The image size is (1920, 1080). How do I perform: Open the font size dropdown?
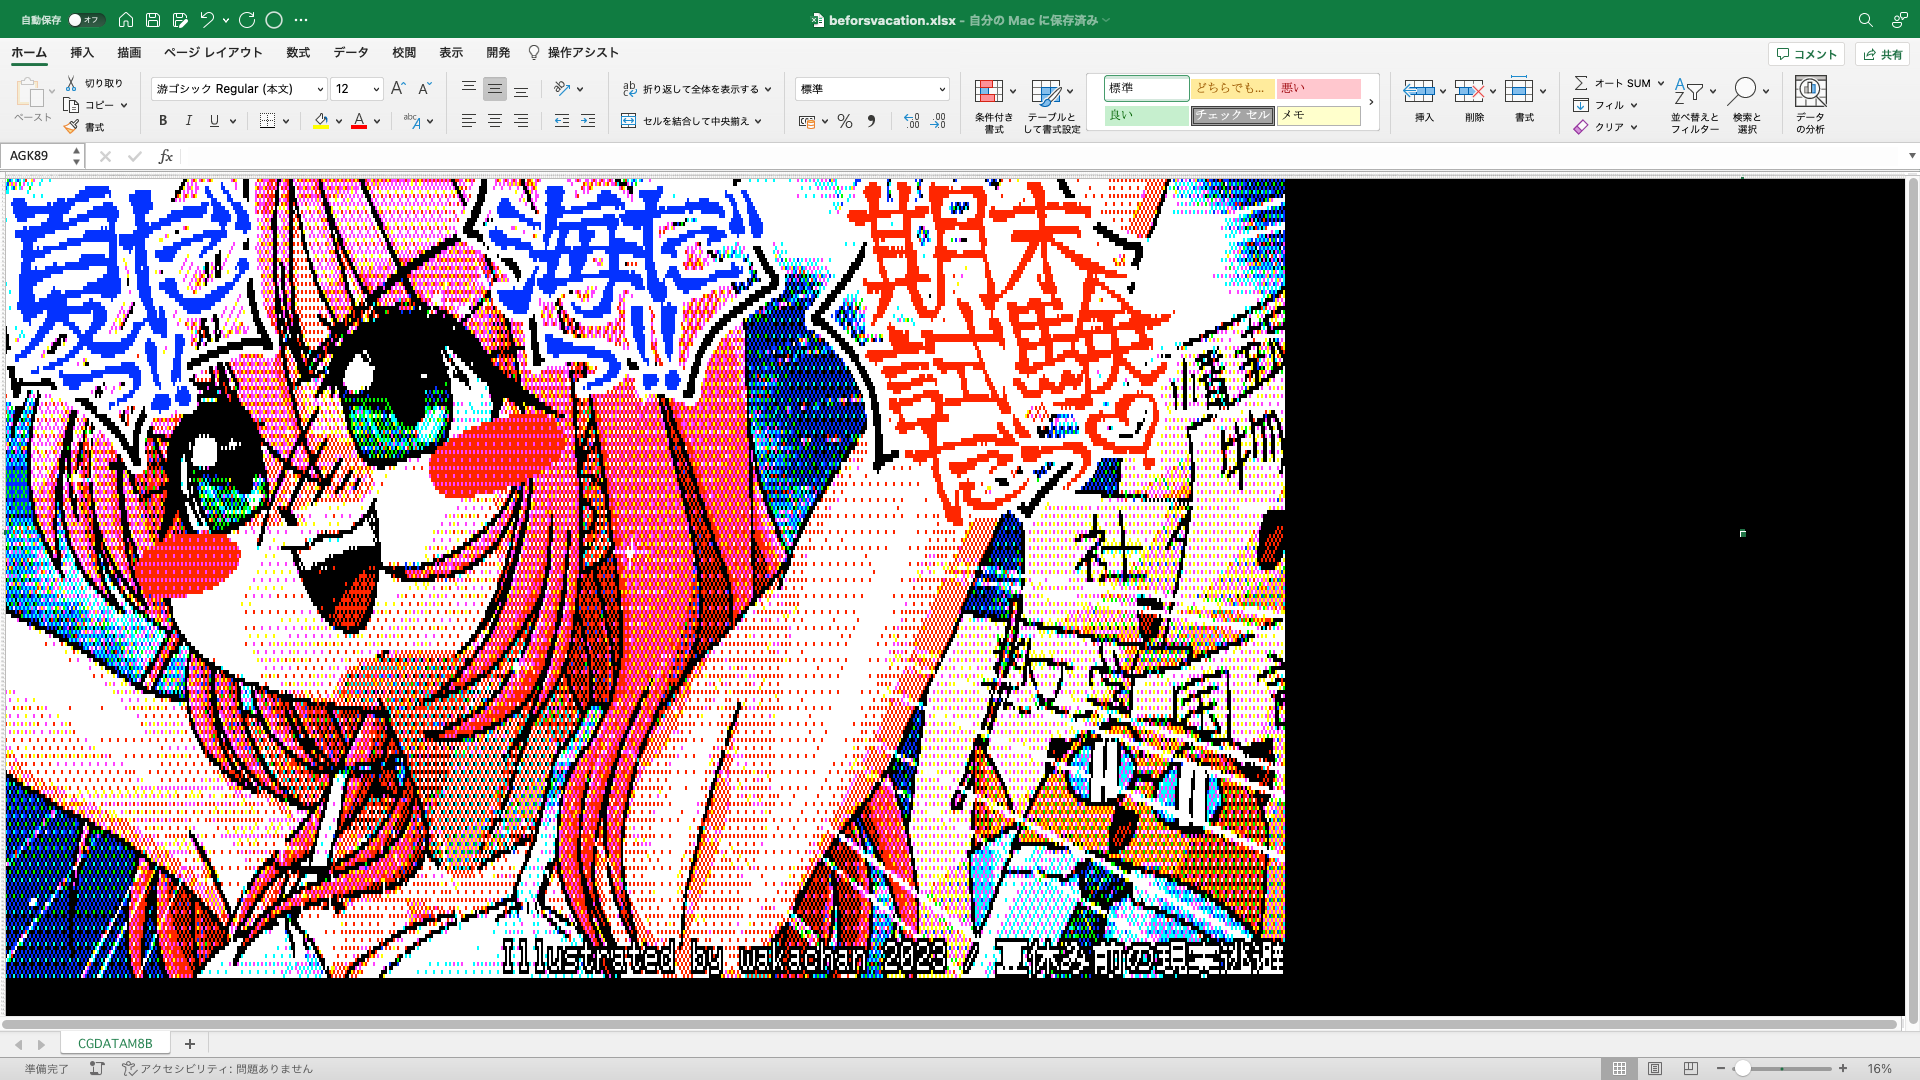[x=376, y=89]
